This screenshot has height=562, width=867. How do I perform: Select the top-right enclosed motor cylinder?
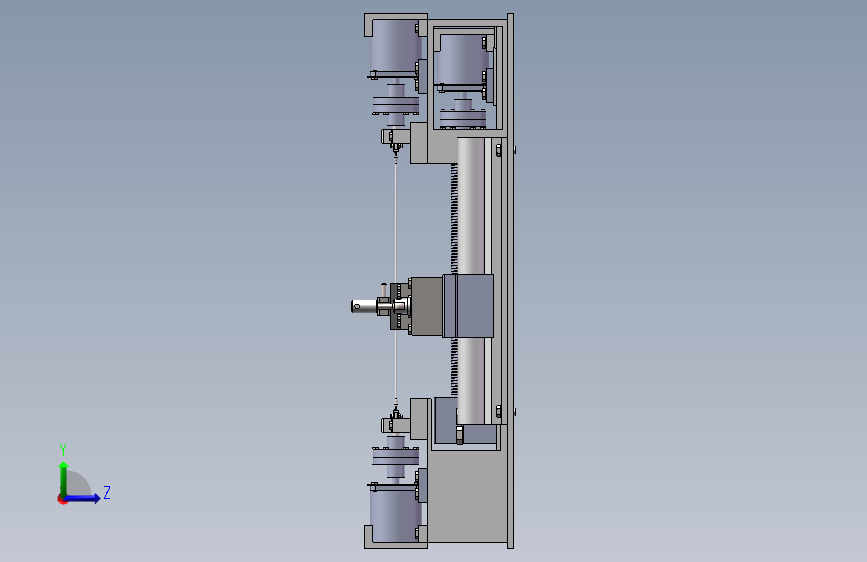click(x=463, y=60)
